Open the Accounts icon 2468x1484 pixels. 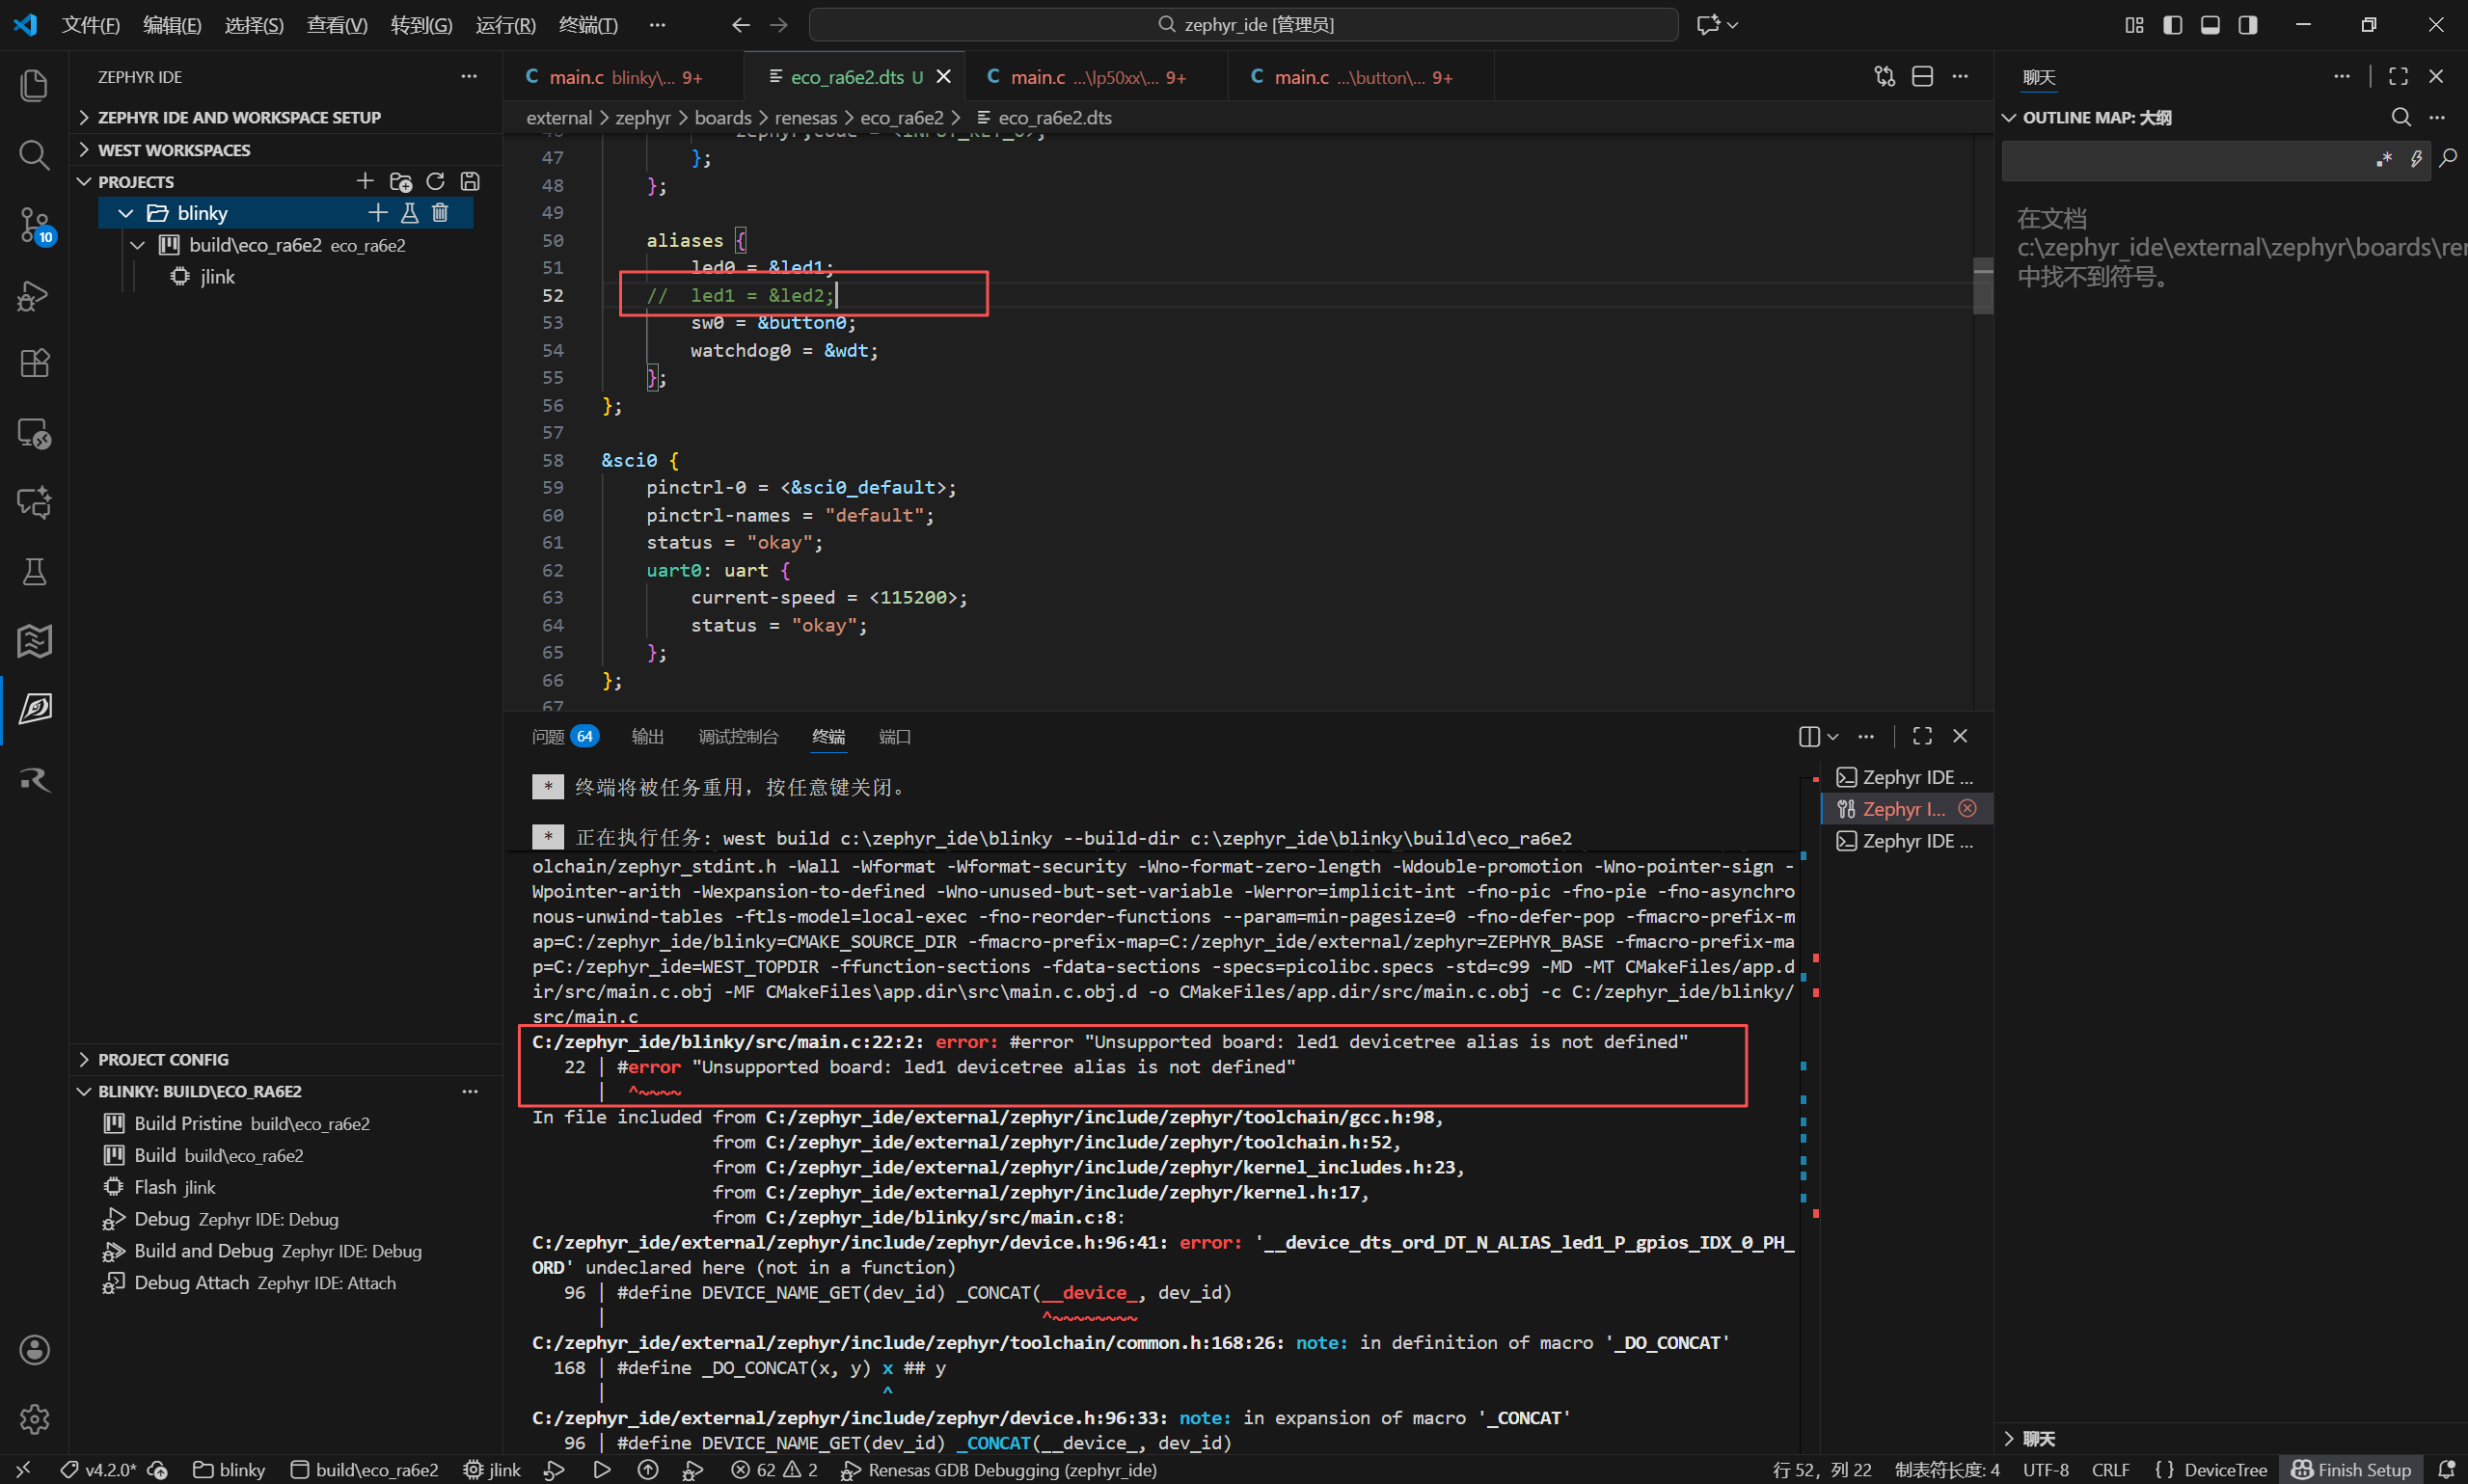coord(34,1350)
